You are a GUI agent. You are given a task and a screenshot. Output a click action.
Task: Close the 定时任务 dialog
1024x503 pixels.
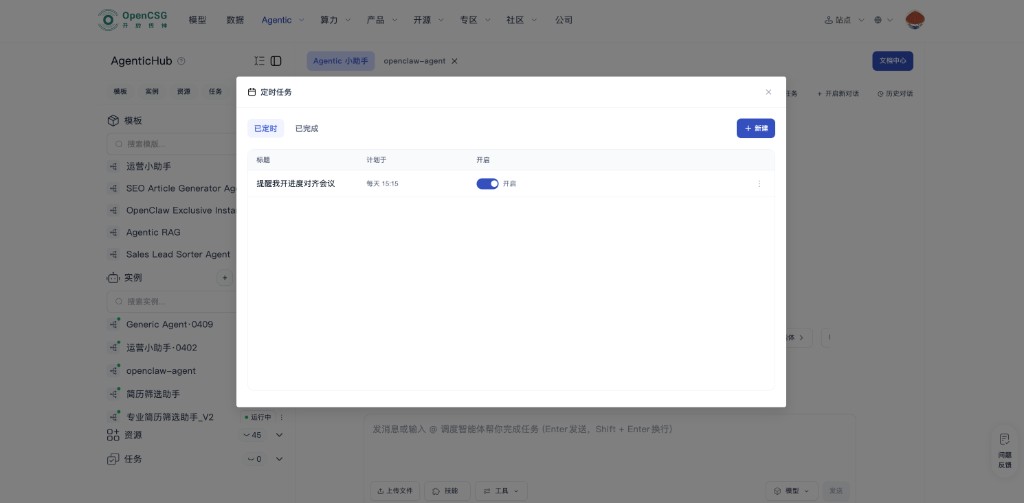coord(768,92)
